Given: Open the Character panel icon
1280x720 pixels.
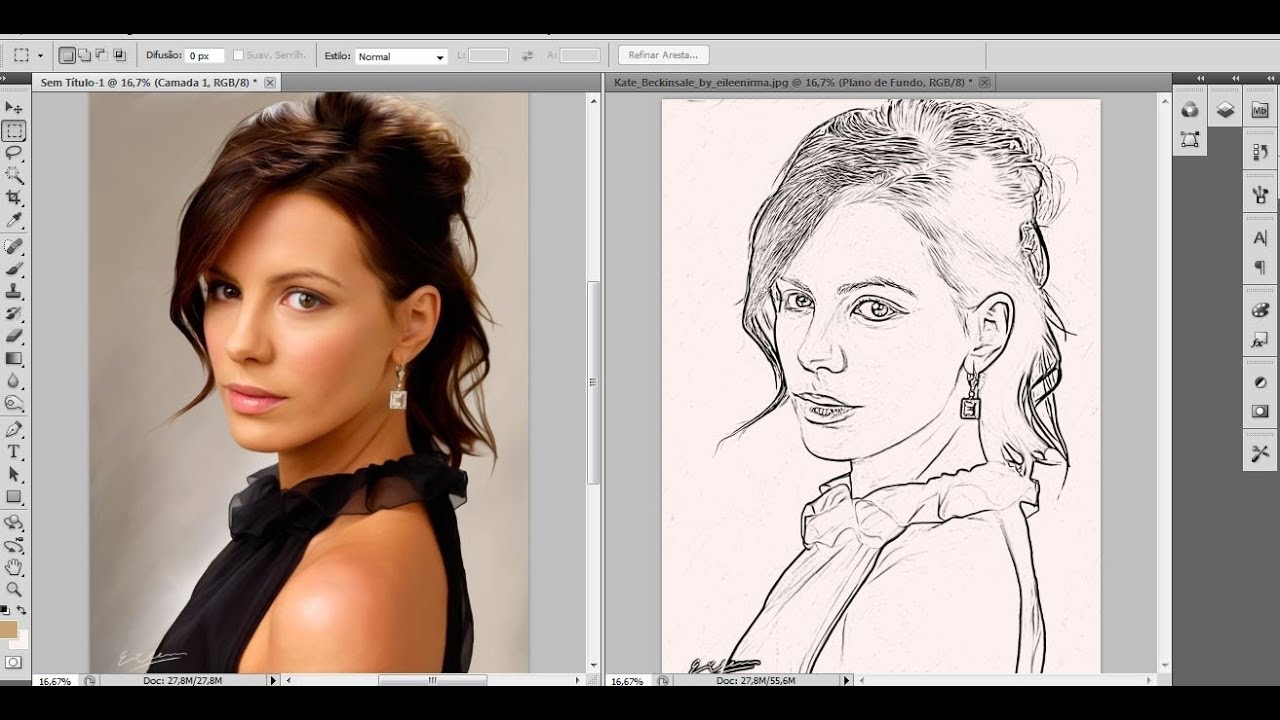Looking at the screenshot, I should tap(1262, 235).
